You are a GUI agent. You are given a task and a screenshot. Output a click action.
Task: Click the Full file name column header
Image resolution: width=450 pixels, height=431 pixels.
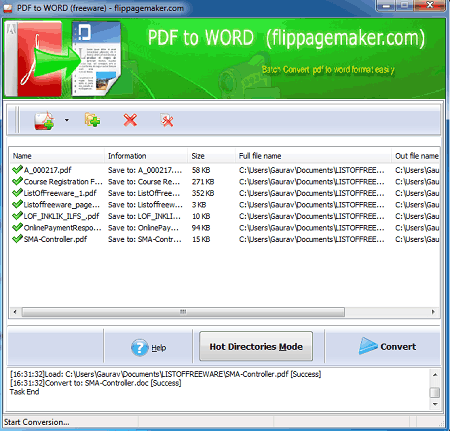click(x=313, y=156)
